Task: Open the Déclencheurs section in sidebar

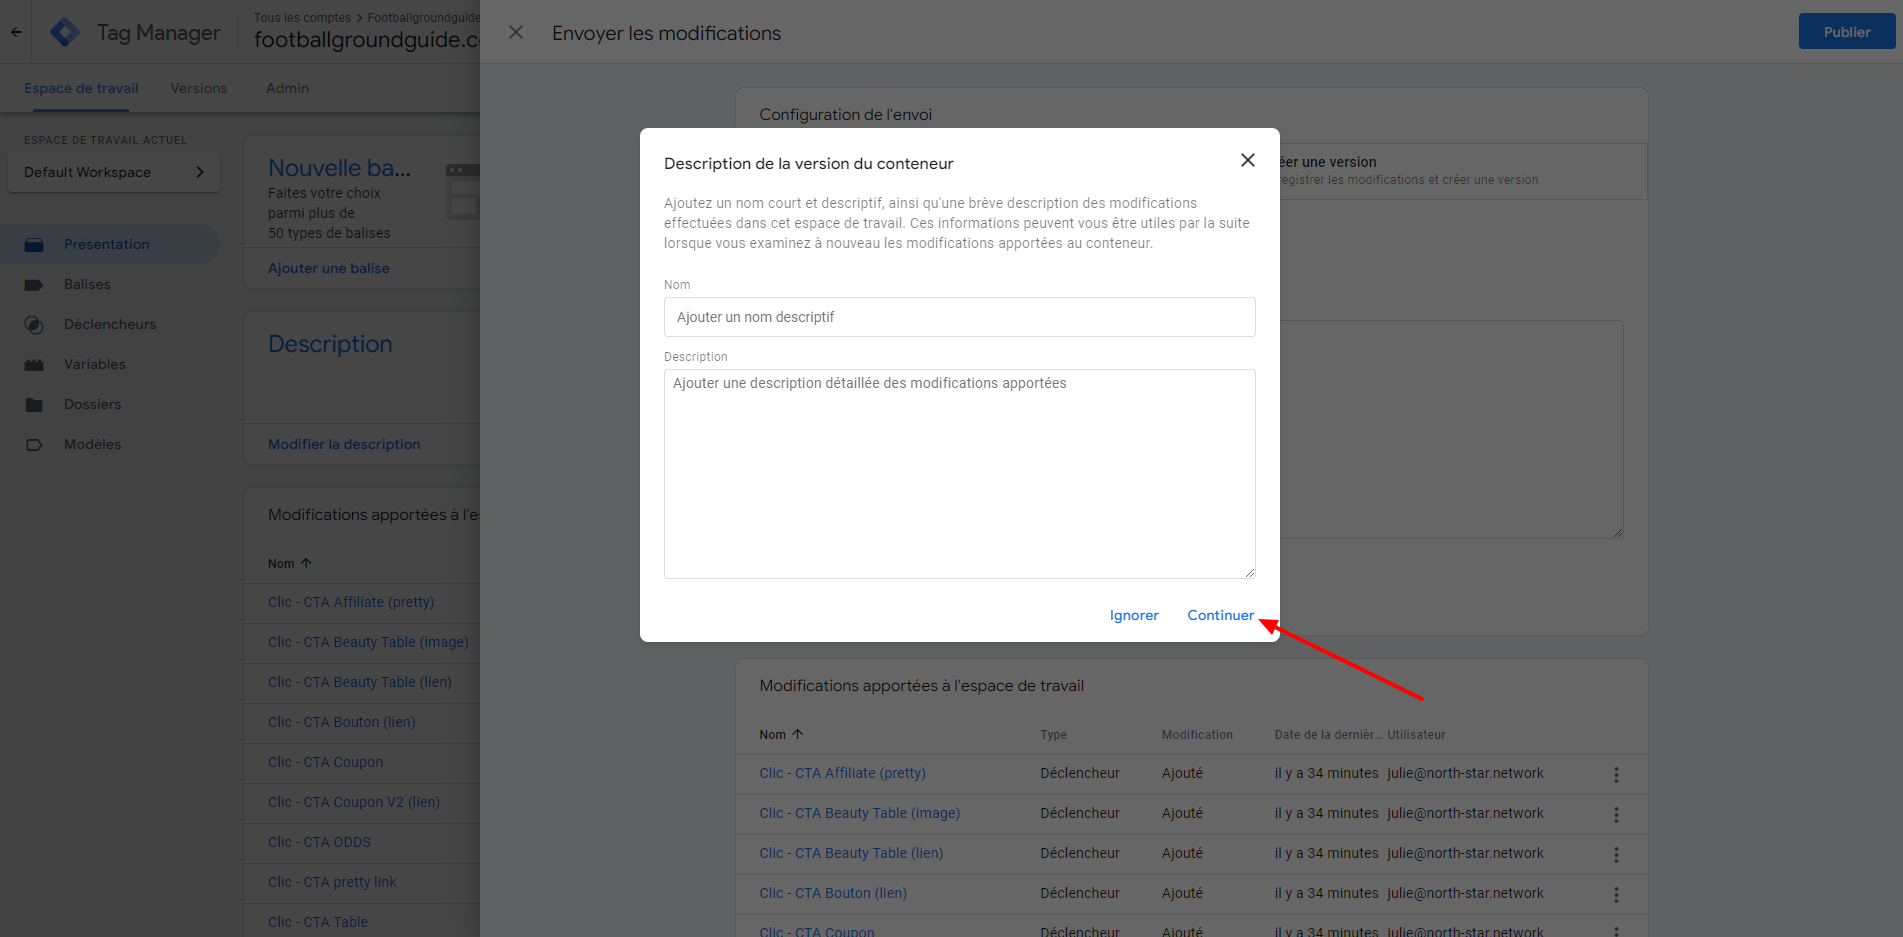Action: point(110,324)
